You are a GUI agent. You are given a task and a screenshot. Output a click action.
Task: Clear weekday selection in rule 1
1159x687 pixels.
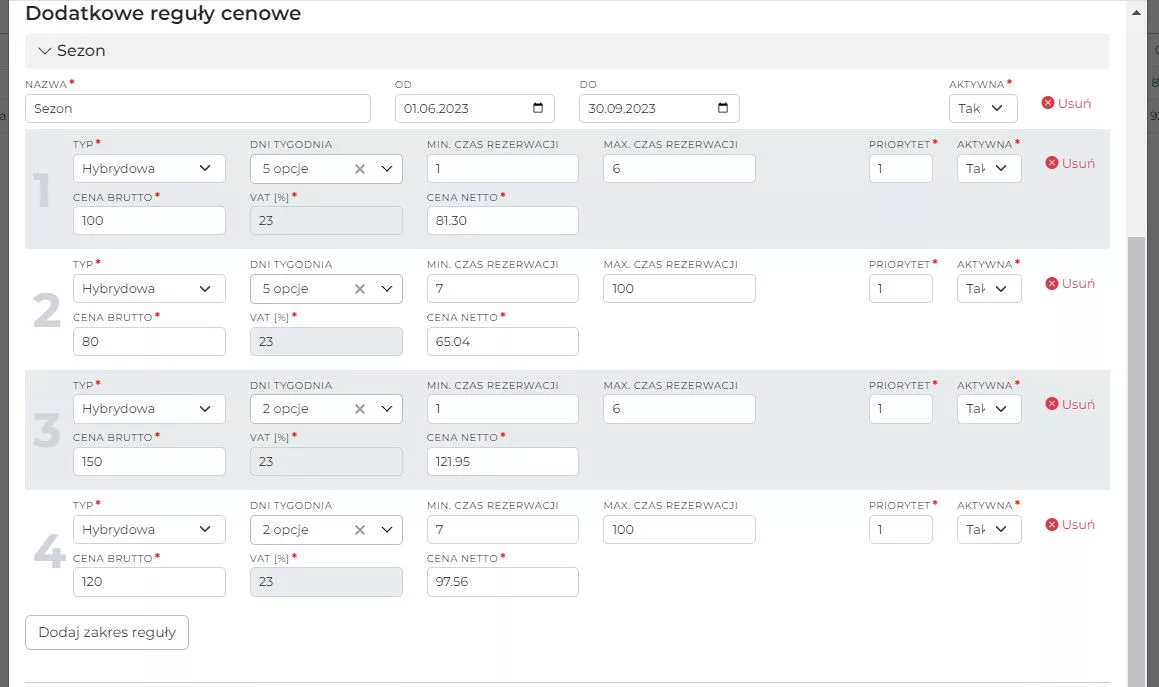pos(360,169)
